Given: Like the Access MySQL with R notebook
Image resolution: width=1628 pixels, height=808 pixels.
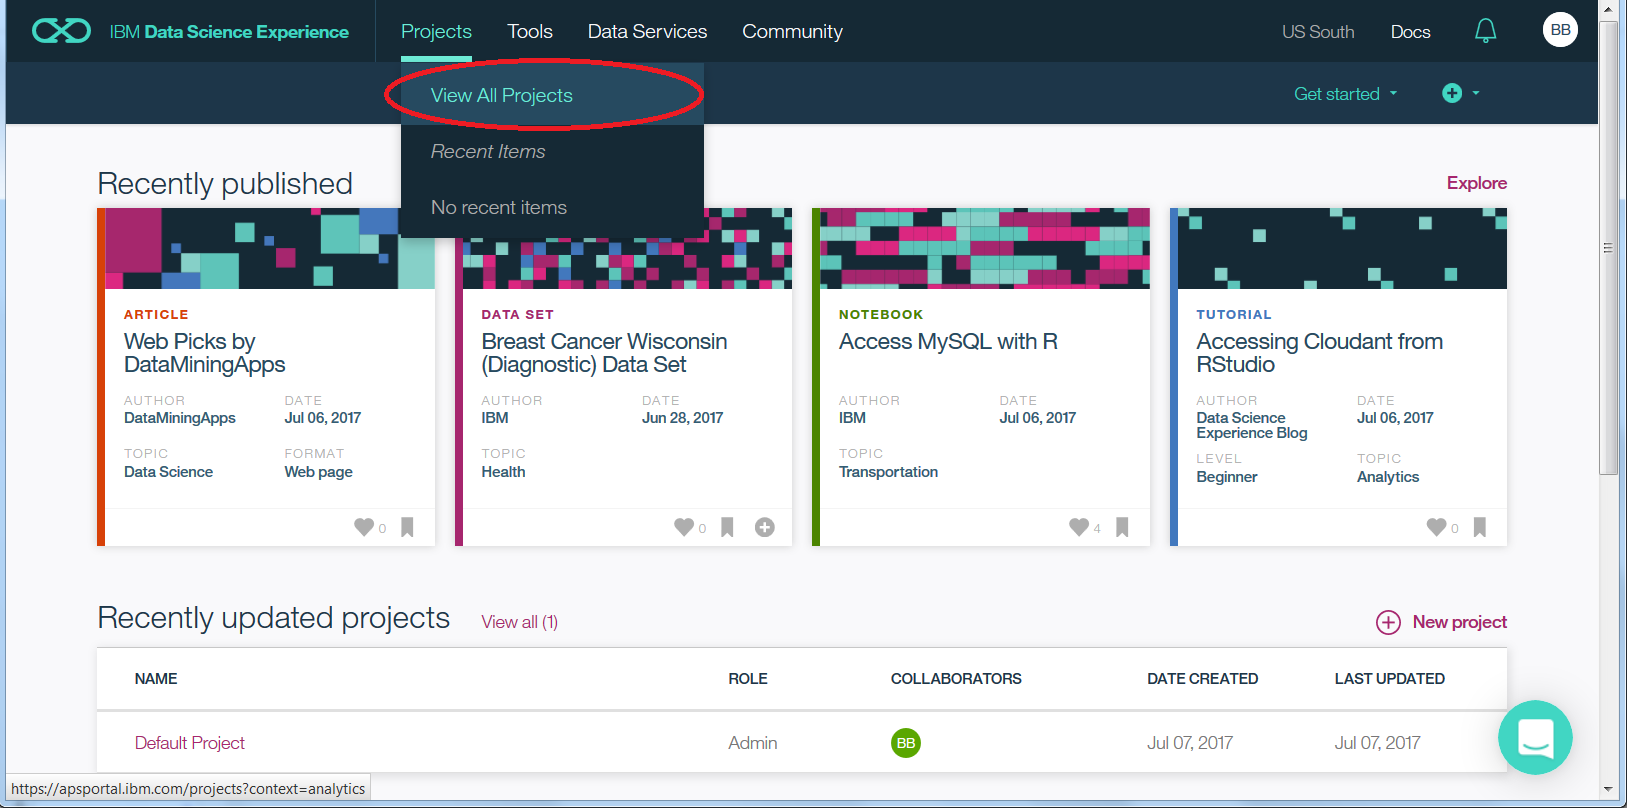Looking at the screenshot, I should click(1079, 527).
